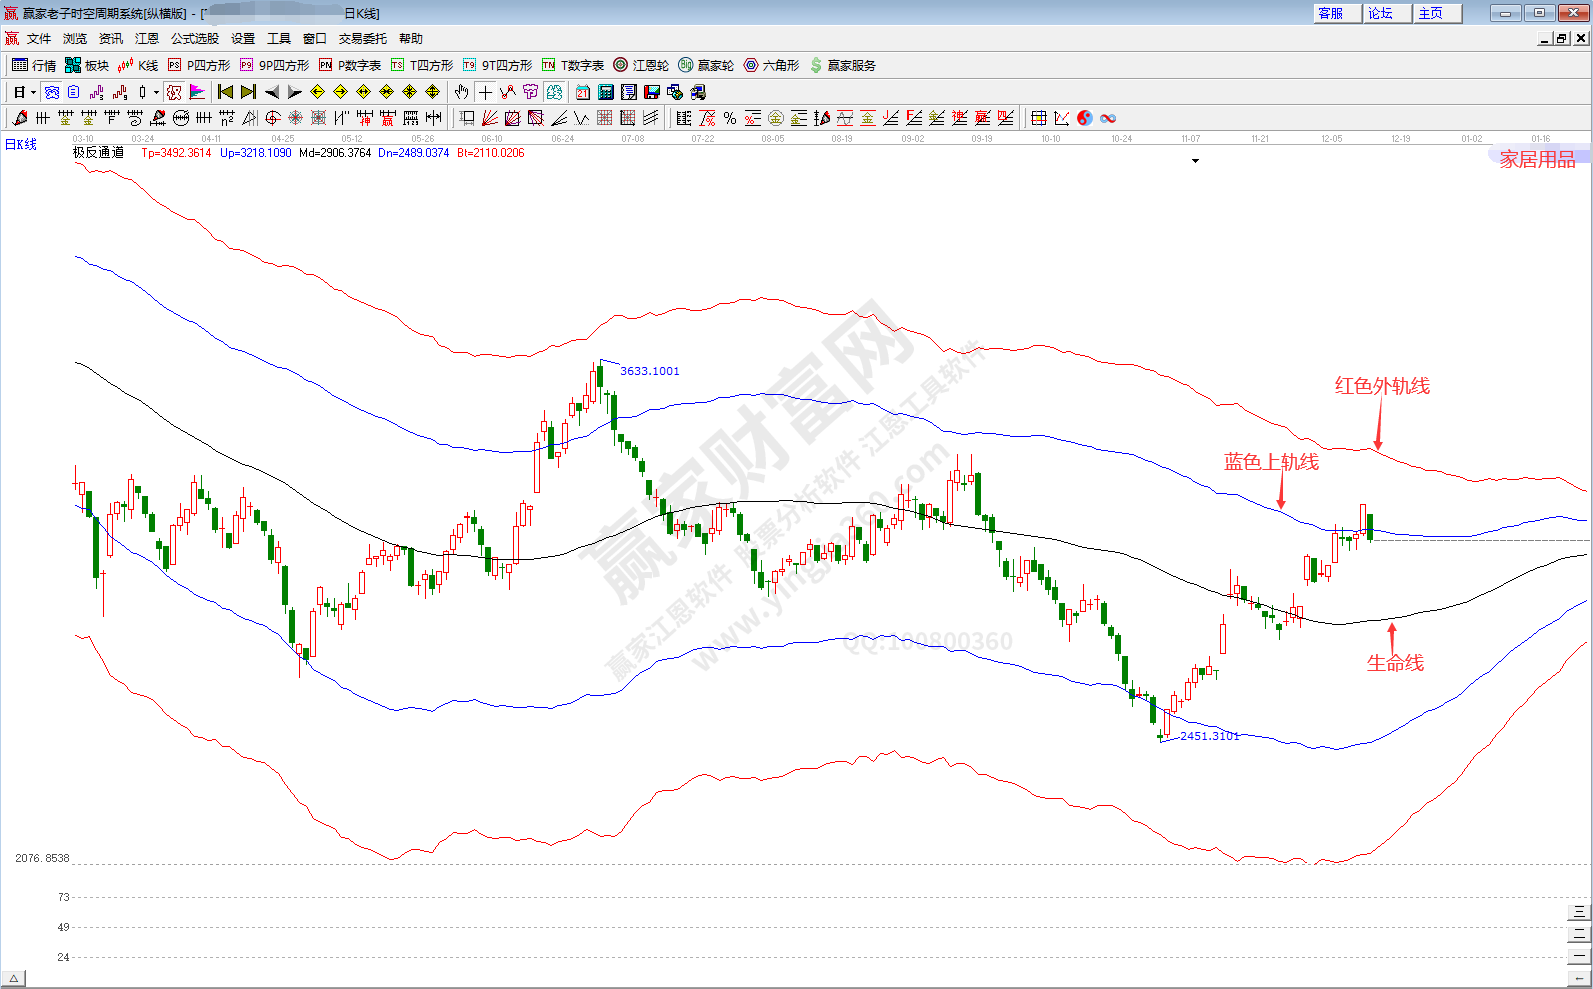Click the yin-yang taiji icon
Viewport: 1593px width, 989px height.
(x=1085, y=118)
